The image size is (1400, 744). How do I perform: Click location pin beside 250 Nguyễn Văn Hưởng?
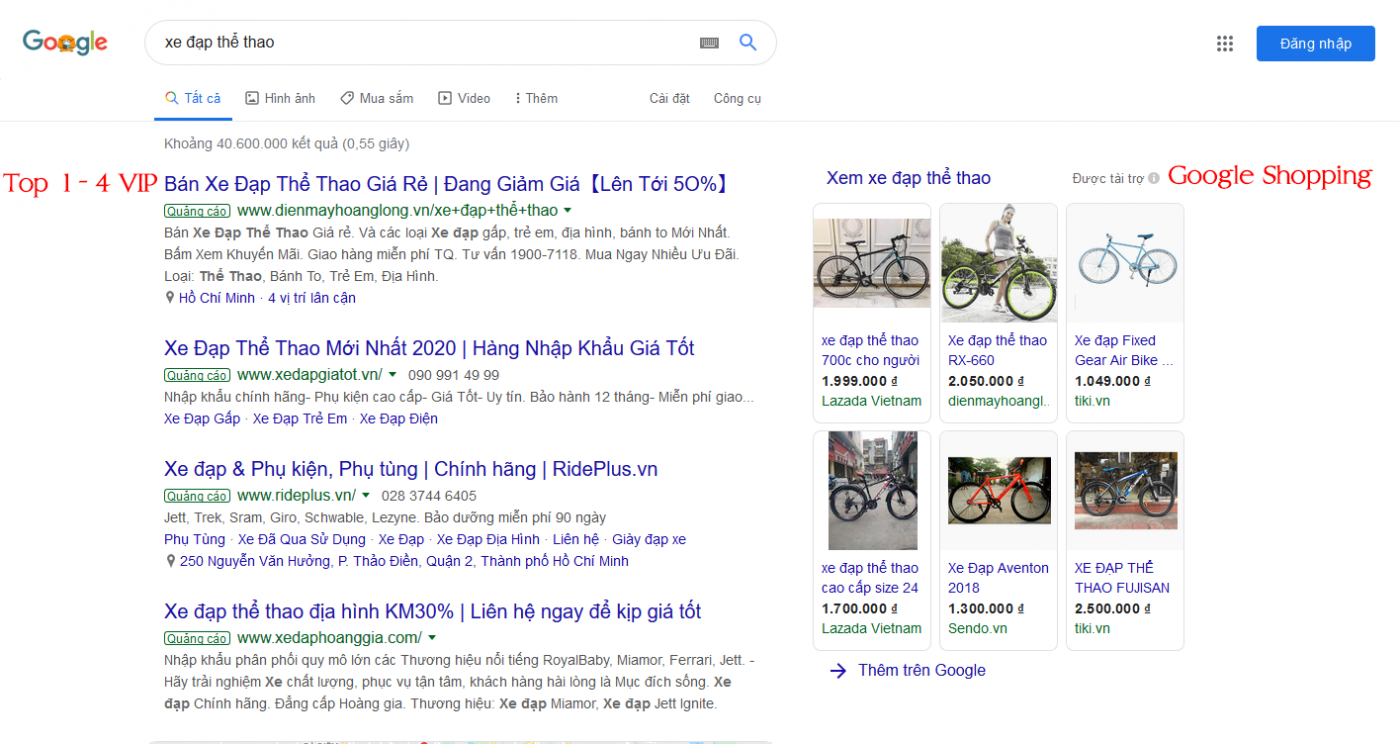point(170,561)
